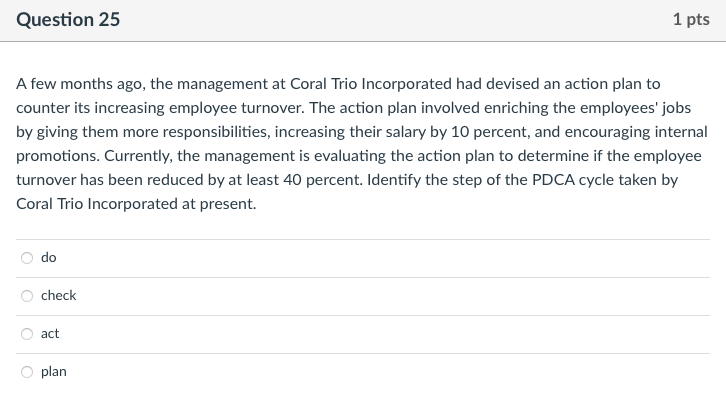Screen dimensions: 726x405
Task: Click the "1 pts" points label
Action: (x=691, y=19)
